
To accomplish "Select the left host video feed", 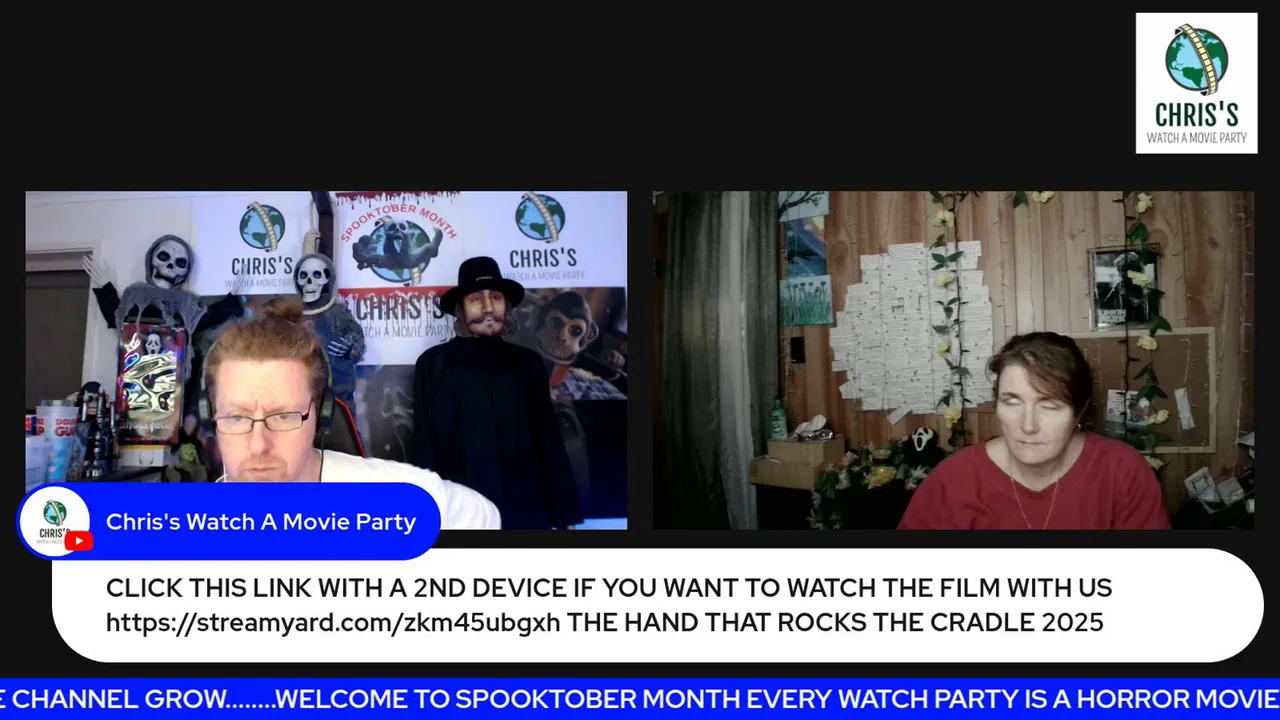I will pyautogui.click(x=326, y=360).
